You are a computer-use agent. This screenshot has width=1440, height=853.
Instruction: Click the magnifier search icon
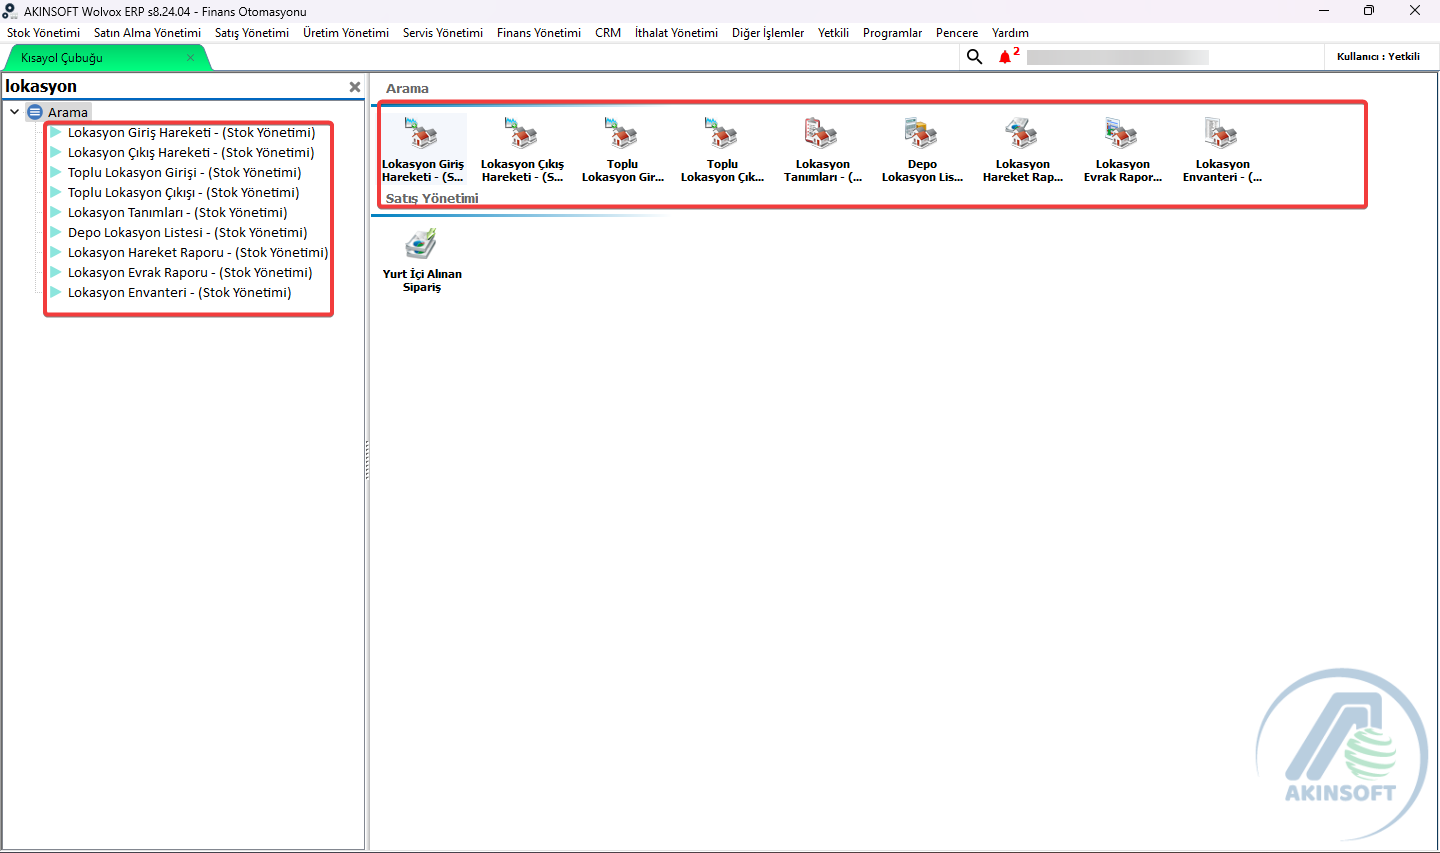[974, 57]
